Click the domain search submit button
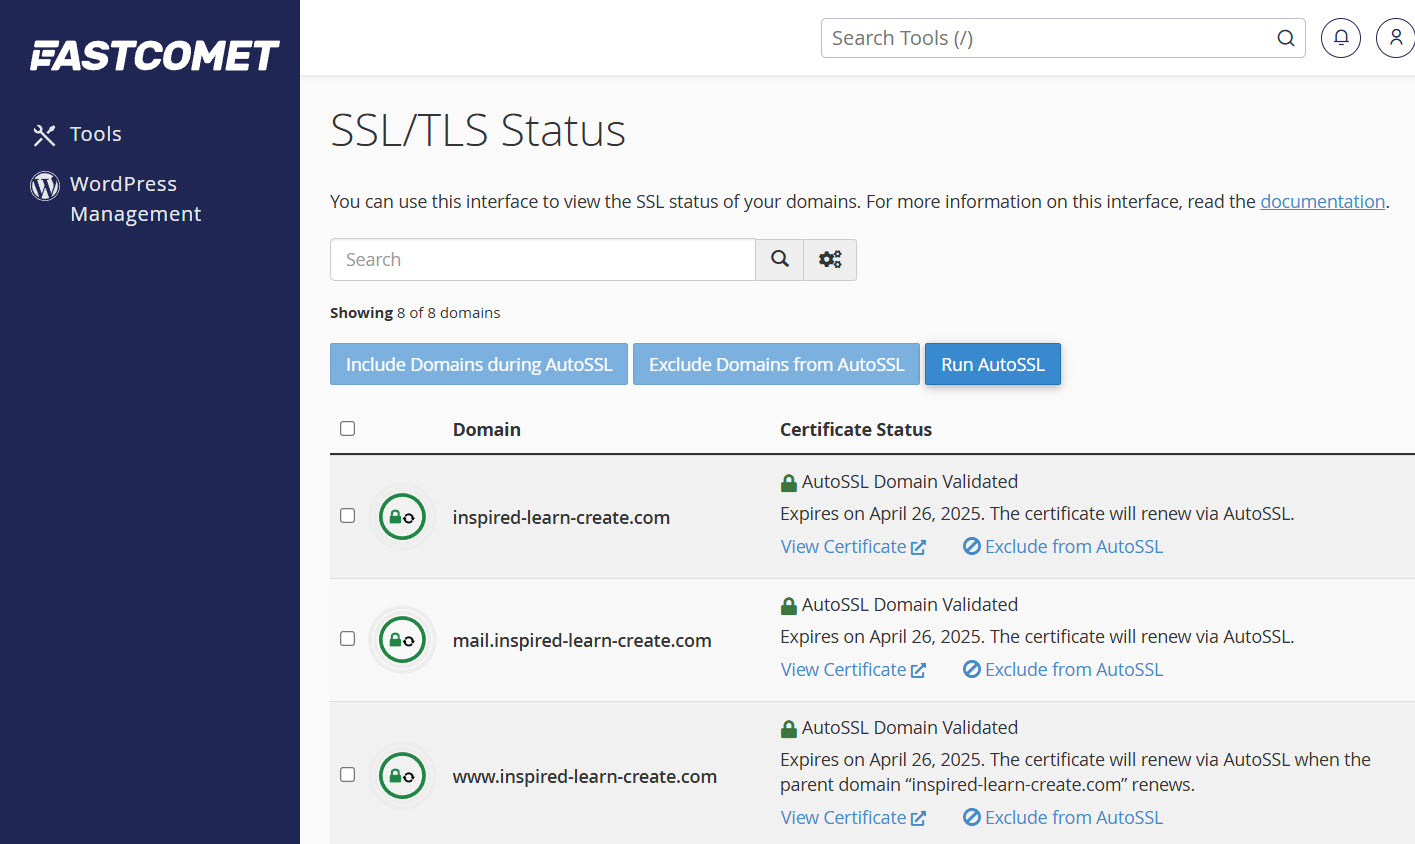The height and width of the screenshot is (844, 1415). [x=779, y=259]
